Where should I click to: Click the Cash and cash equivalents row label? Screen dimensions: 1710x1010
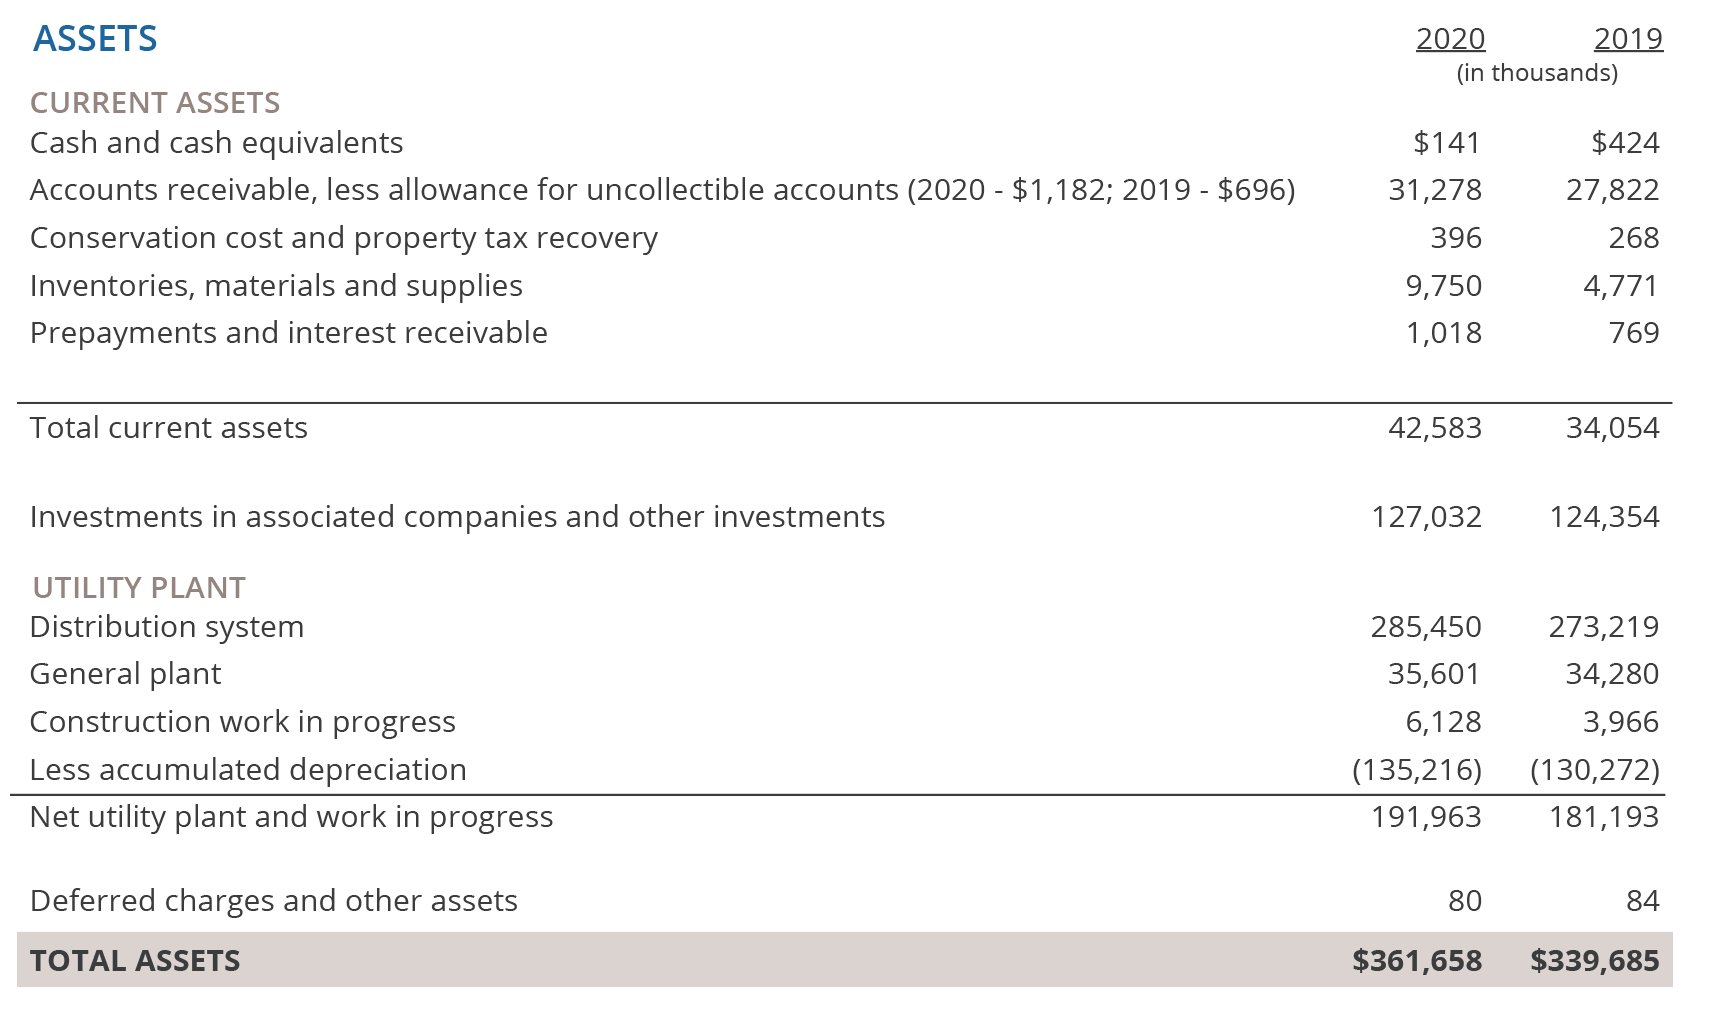[217, 143]
